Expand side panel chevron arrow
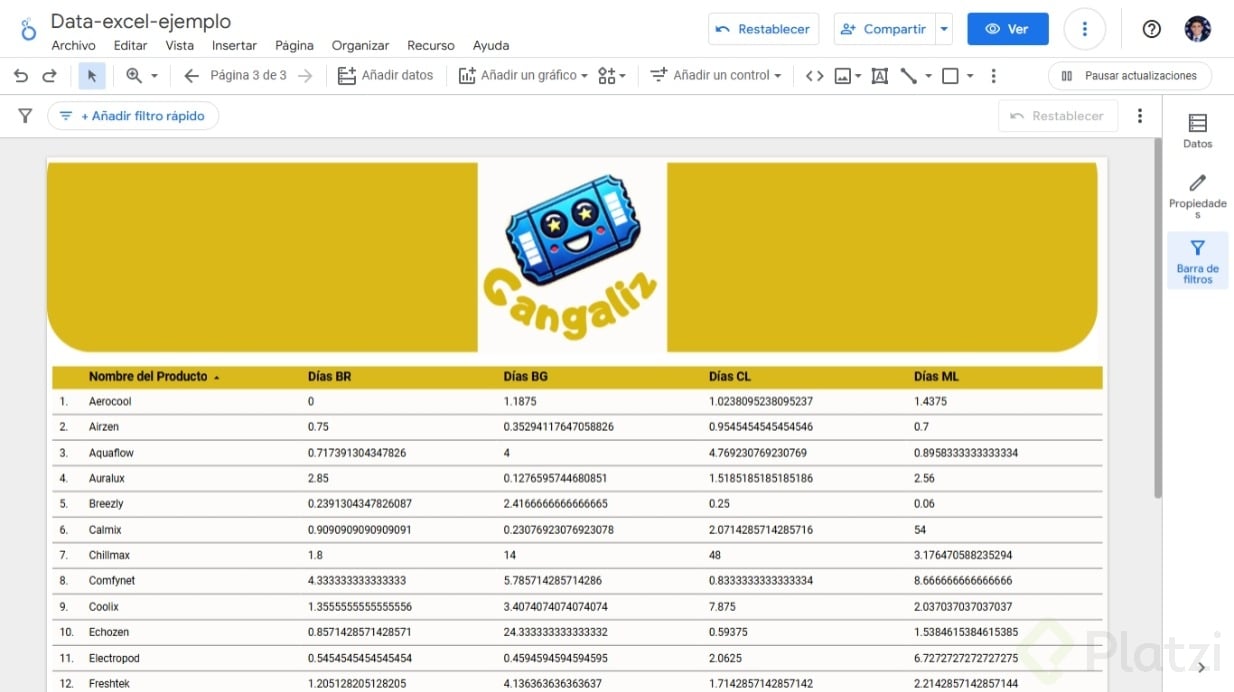The height and width of the screenshot is (692, 1234). 1202,668
